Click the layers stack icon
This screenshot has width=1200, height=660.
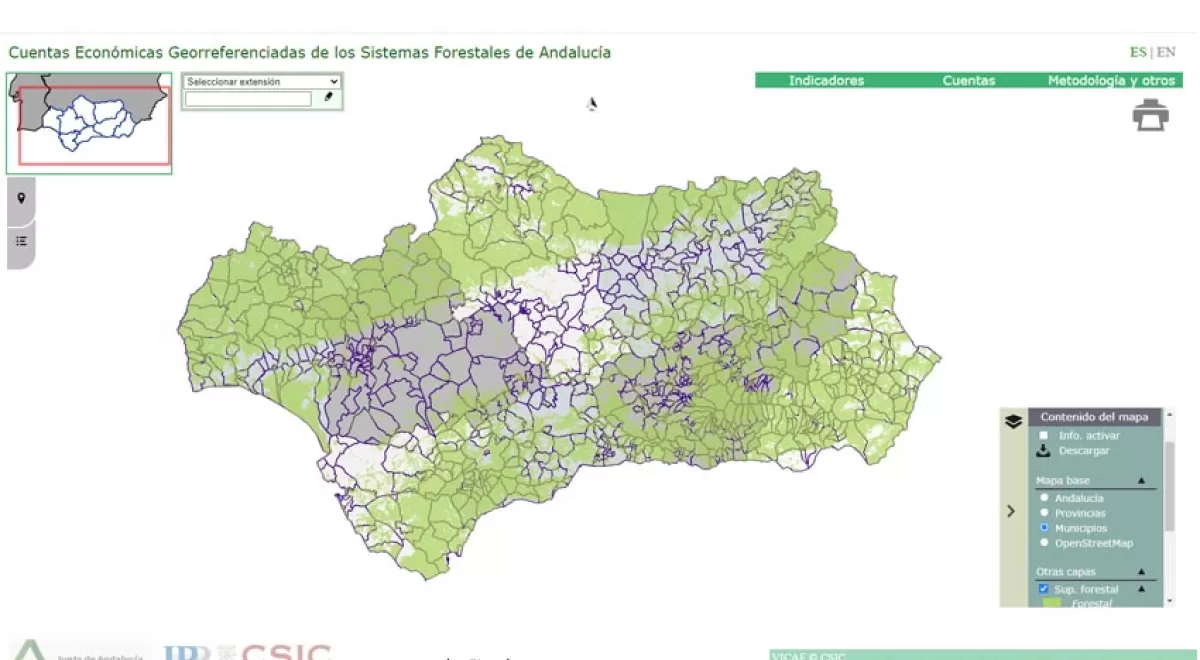pyautogui.click(x=1013, y=421)
